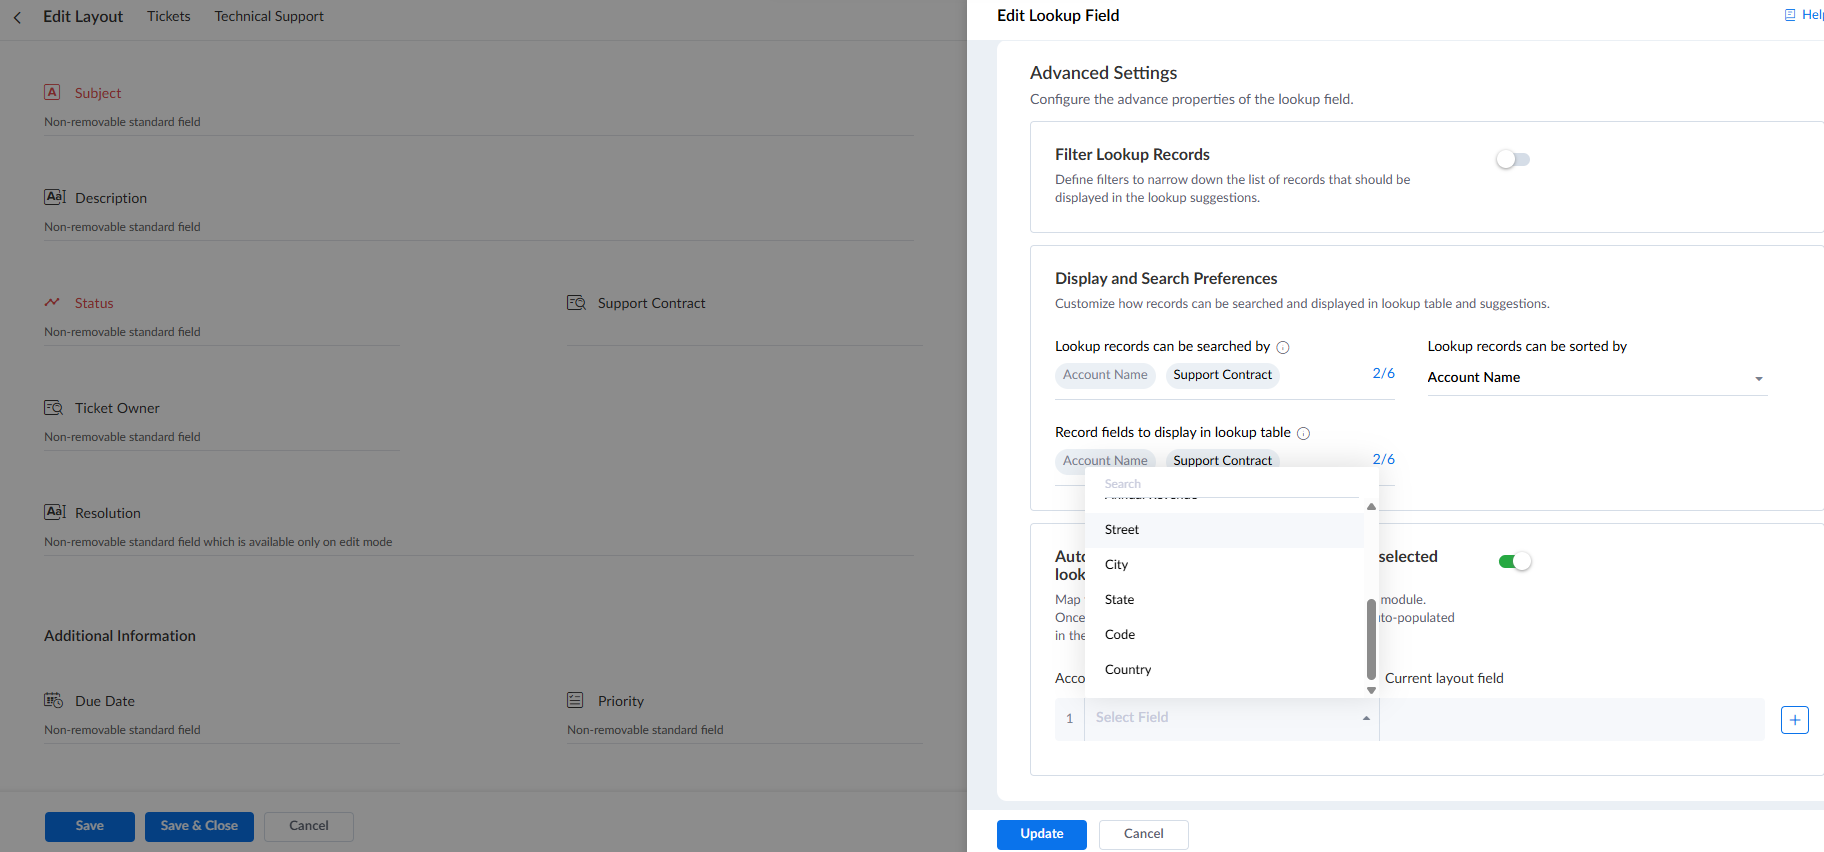Click the Support Contract lookup field icon
The image size is (1824, 852).
576,303
